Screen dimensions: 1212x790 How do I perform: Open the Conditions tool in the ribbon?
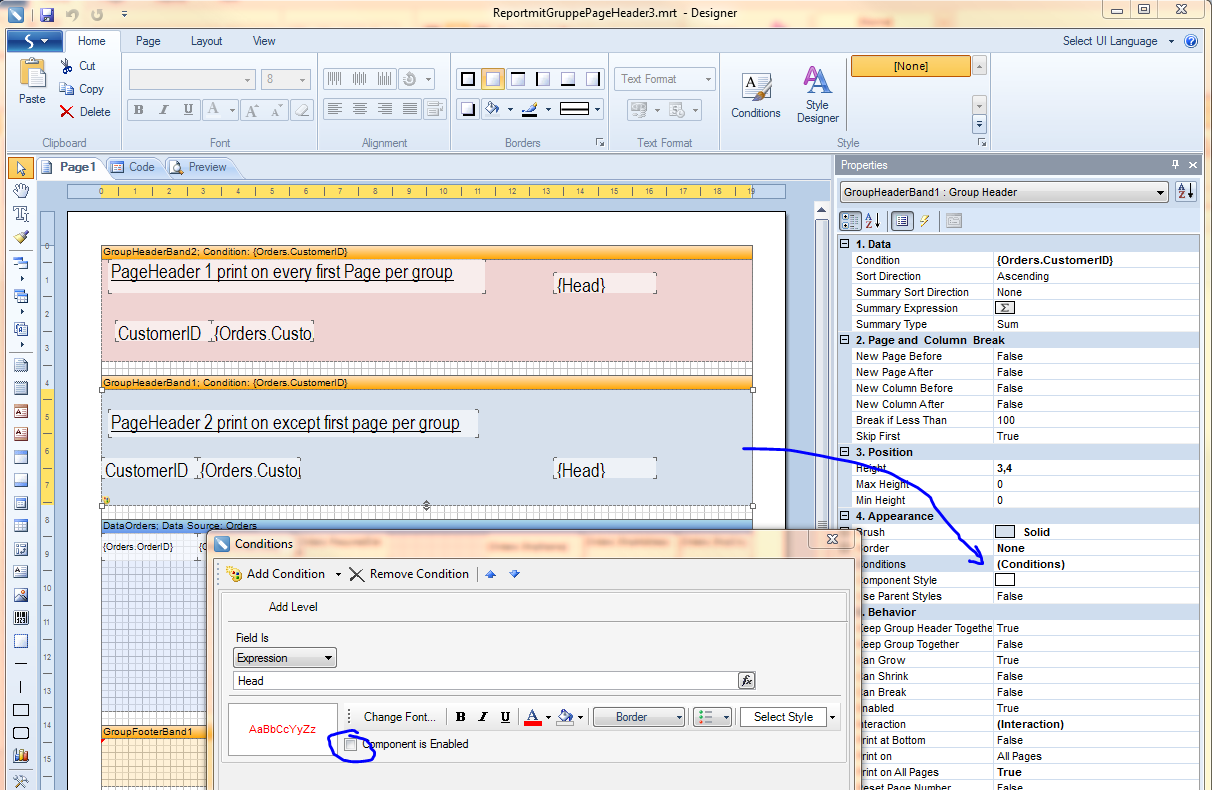[756, 95]
